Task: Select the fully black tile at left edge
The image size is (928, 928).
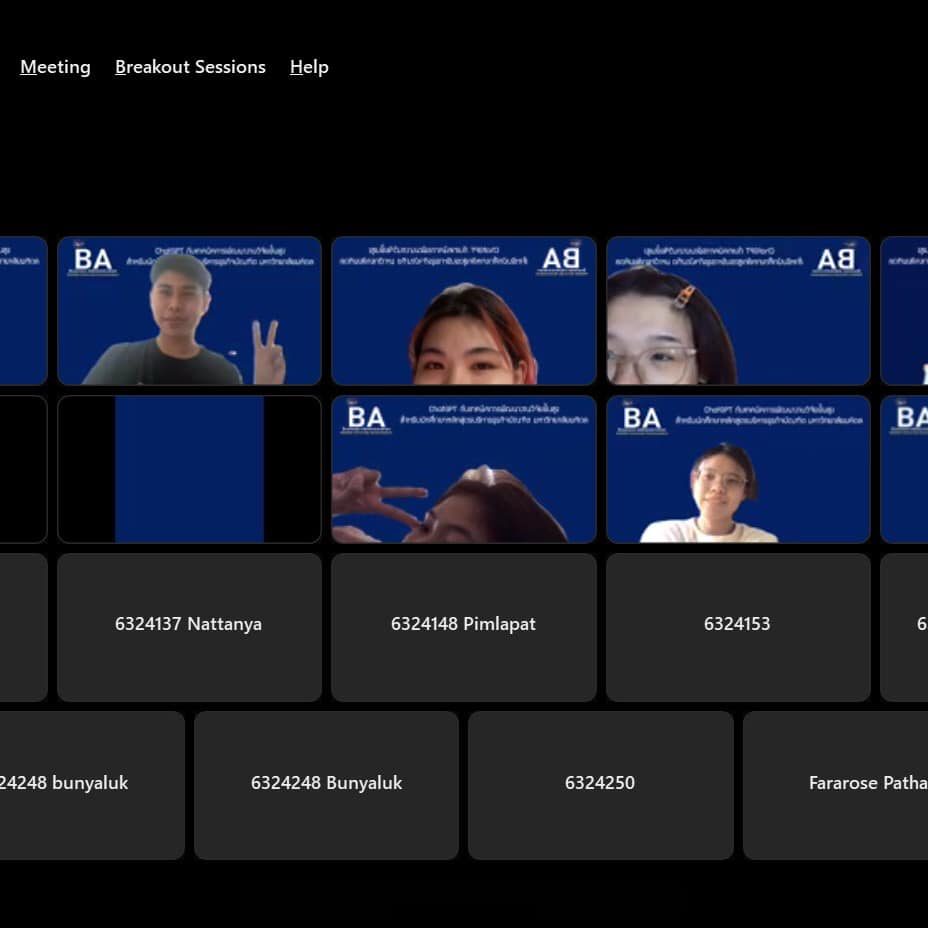Action: pyautogui.click(x=22, y=469)
